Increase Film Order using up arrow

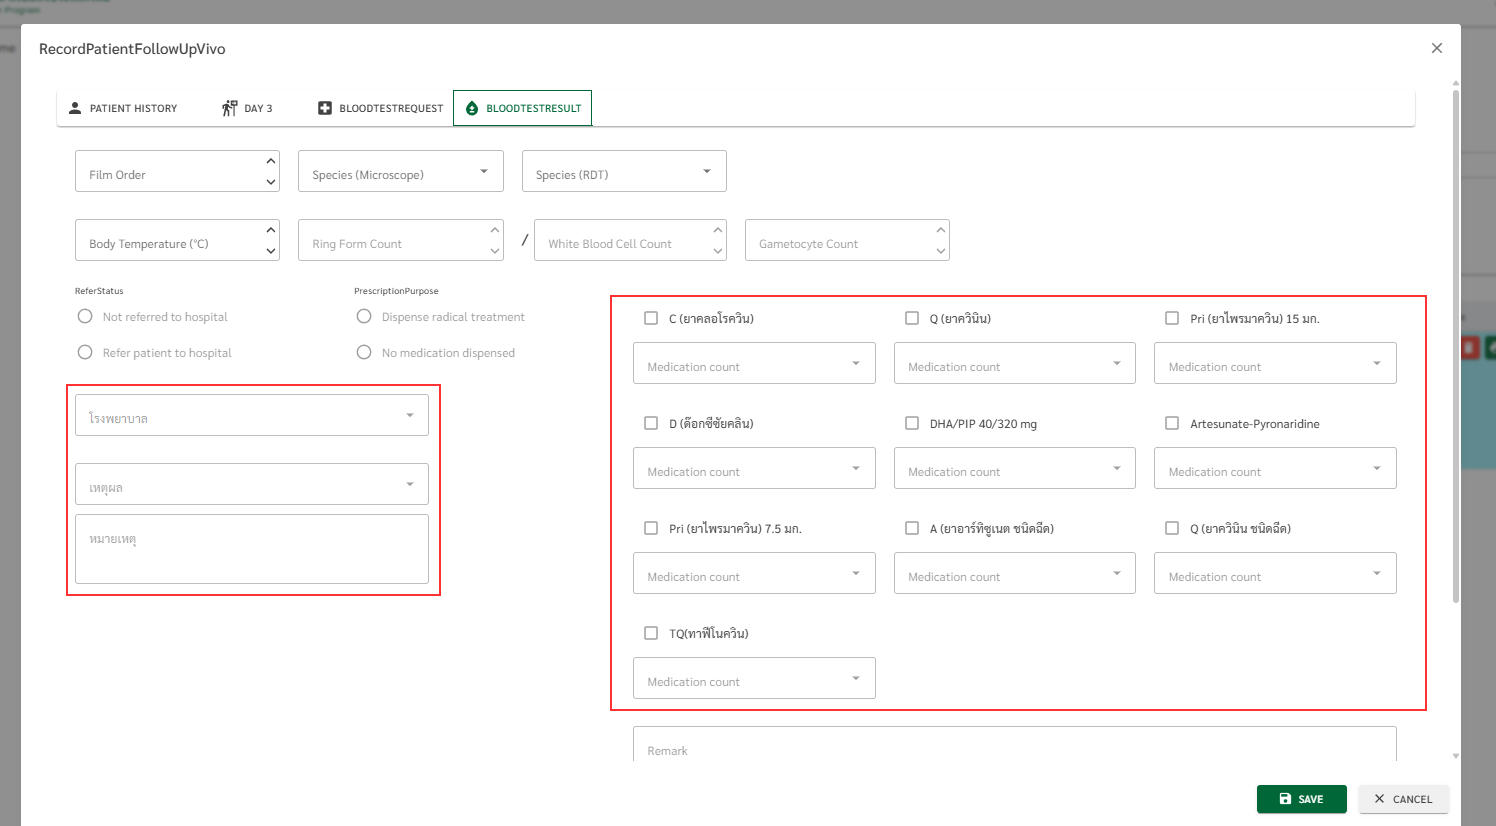coord(271,161)
